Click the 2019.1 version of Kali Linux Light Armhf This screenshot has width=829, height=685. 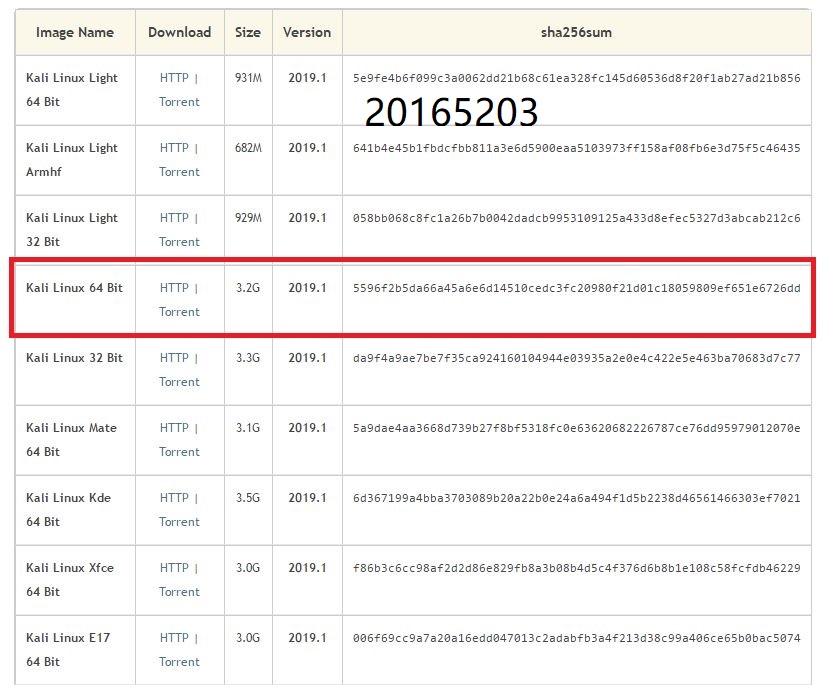(x=307, y=147)
